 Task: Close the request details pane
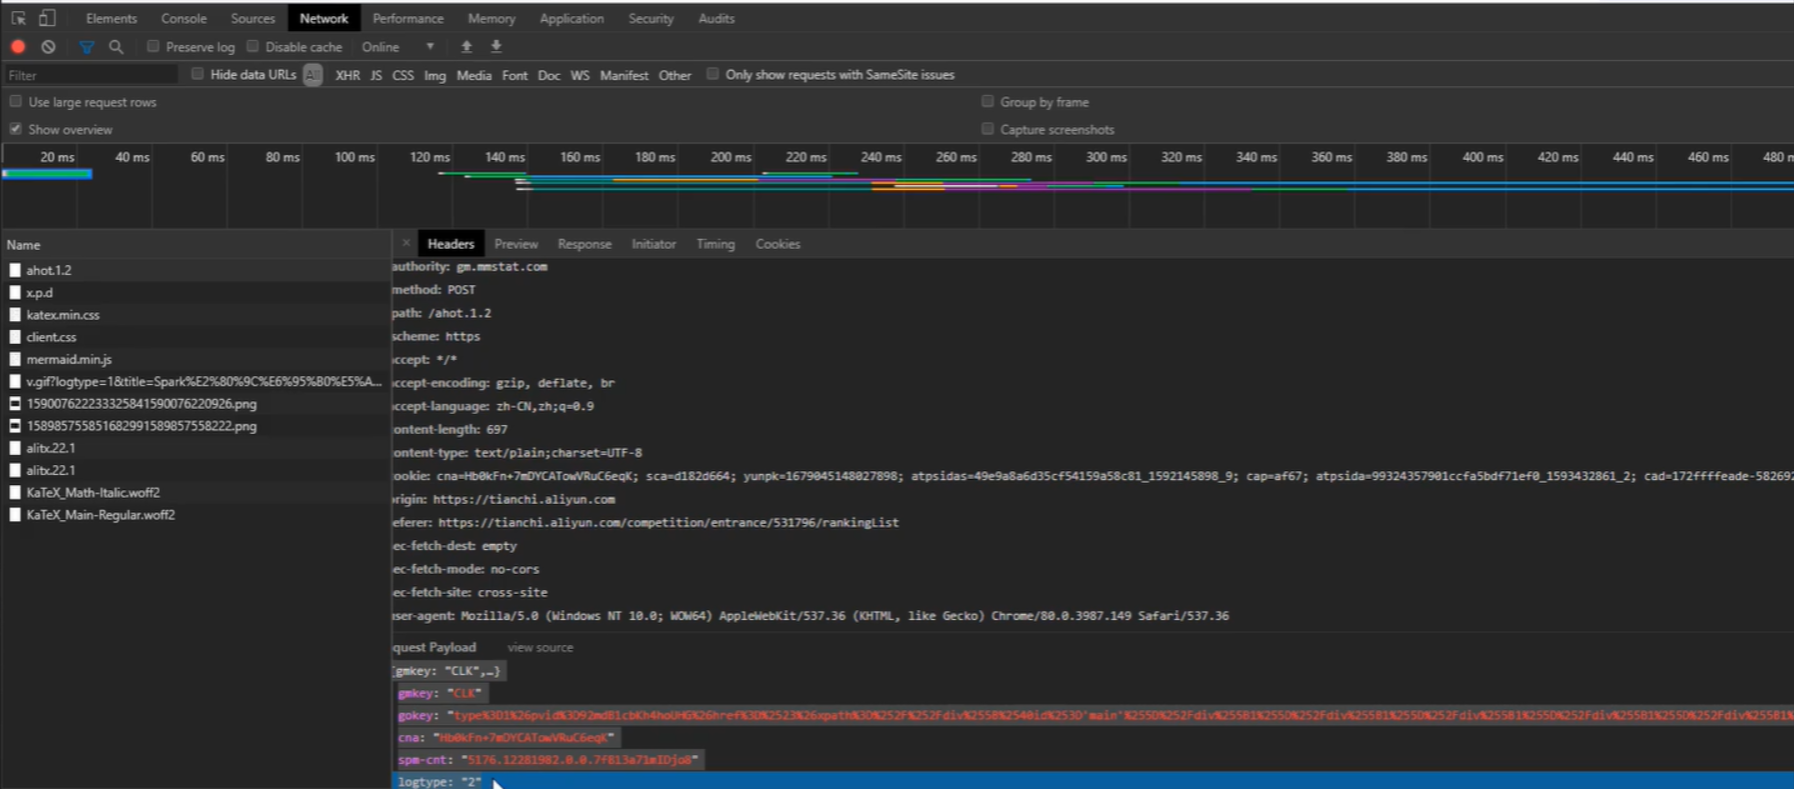tap(406, 243)
